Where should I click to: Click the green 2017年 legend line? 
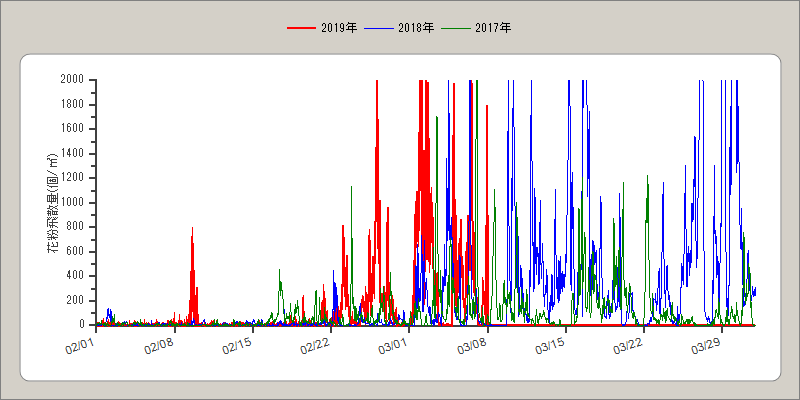click(x=456, y=28)
